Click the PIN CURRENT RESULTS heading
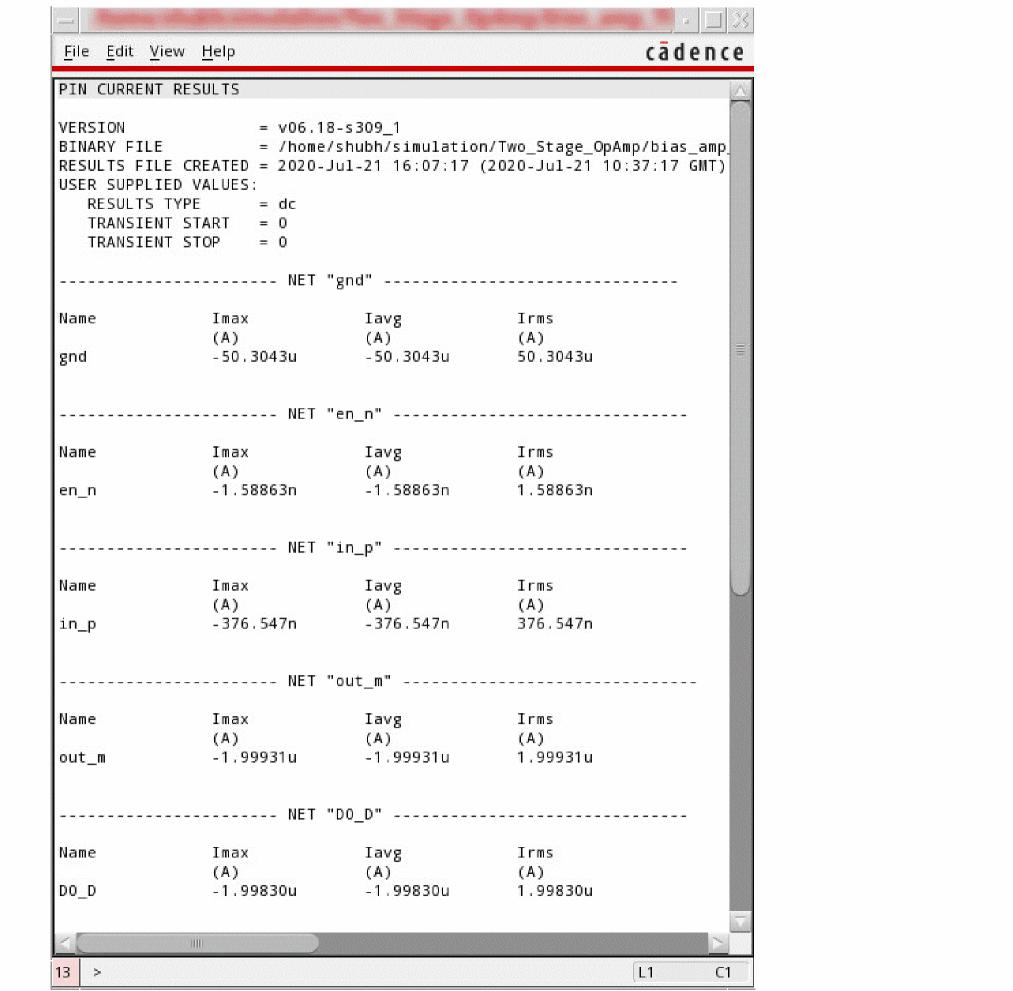Screen dimensions: 1013x991 [x=149, y=89]
